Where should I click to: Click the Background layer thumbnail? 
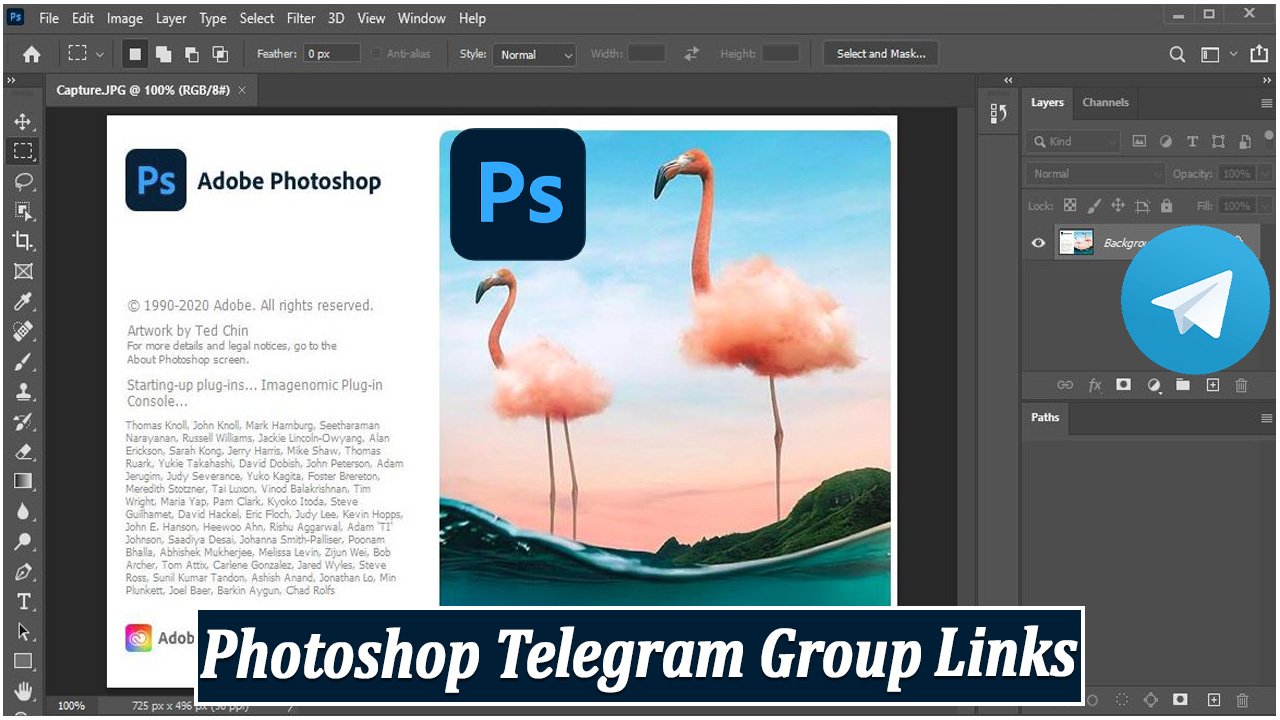1077,242
